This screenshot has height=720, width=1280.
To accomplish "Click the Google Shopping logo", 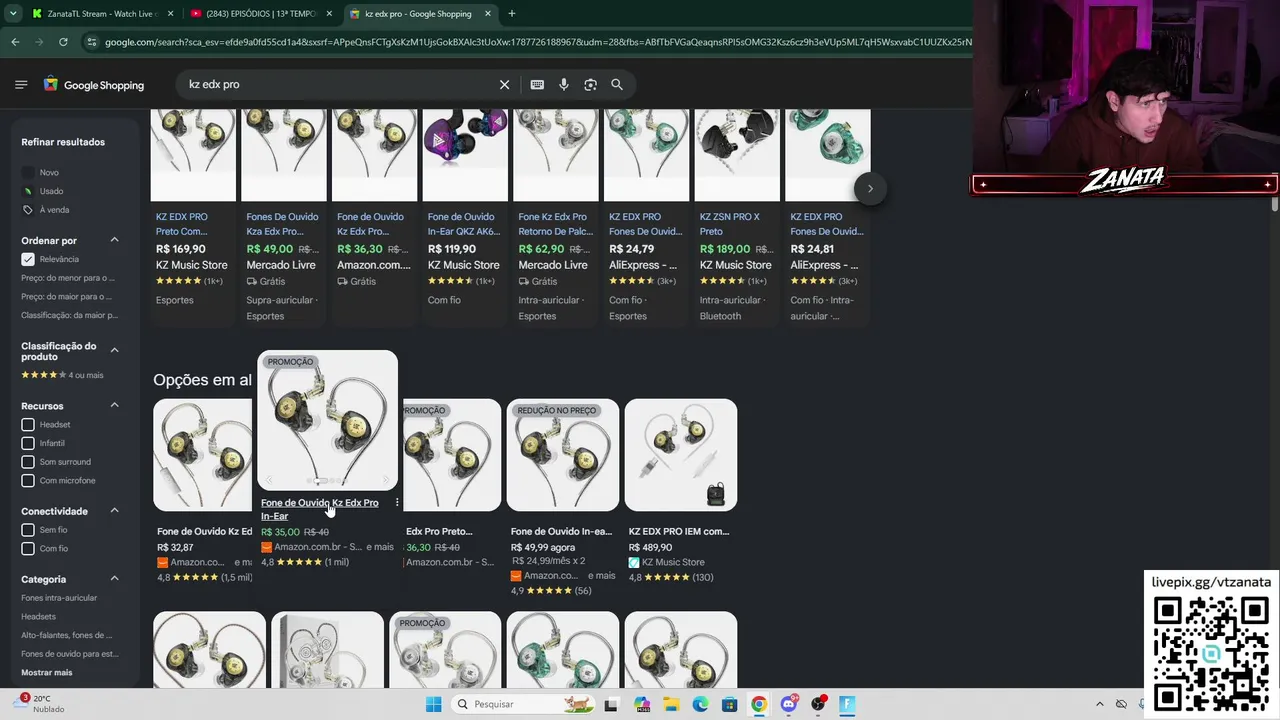I will (94, 85).
